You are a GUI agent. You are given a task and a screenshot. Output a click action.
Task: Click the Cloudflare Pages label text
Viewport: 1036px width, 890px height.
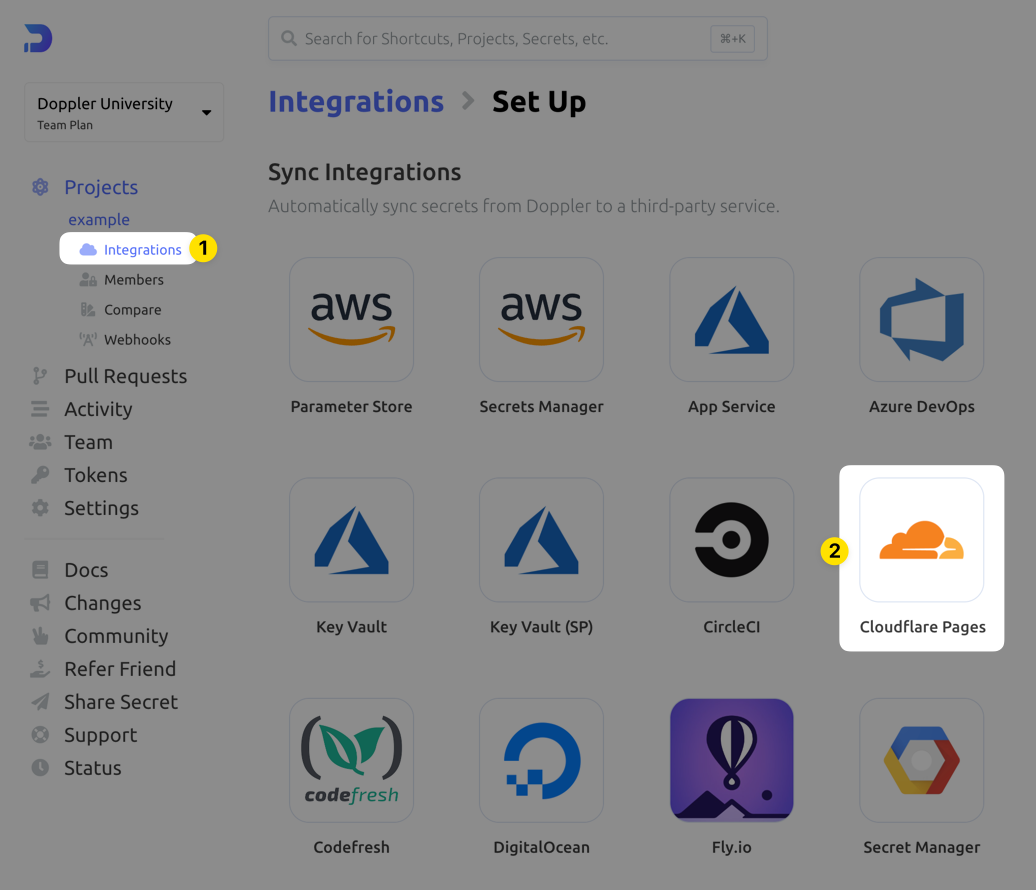[x=922, y=627]
